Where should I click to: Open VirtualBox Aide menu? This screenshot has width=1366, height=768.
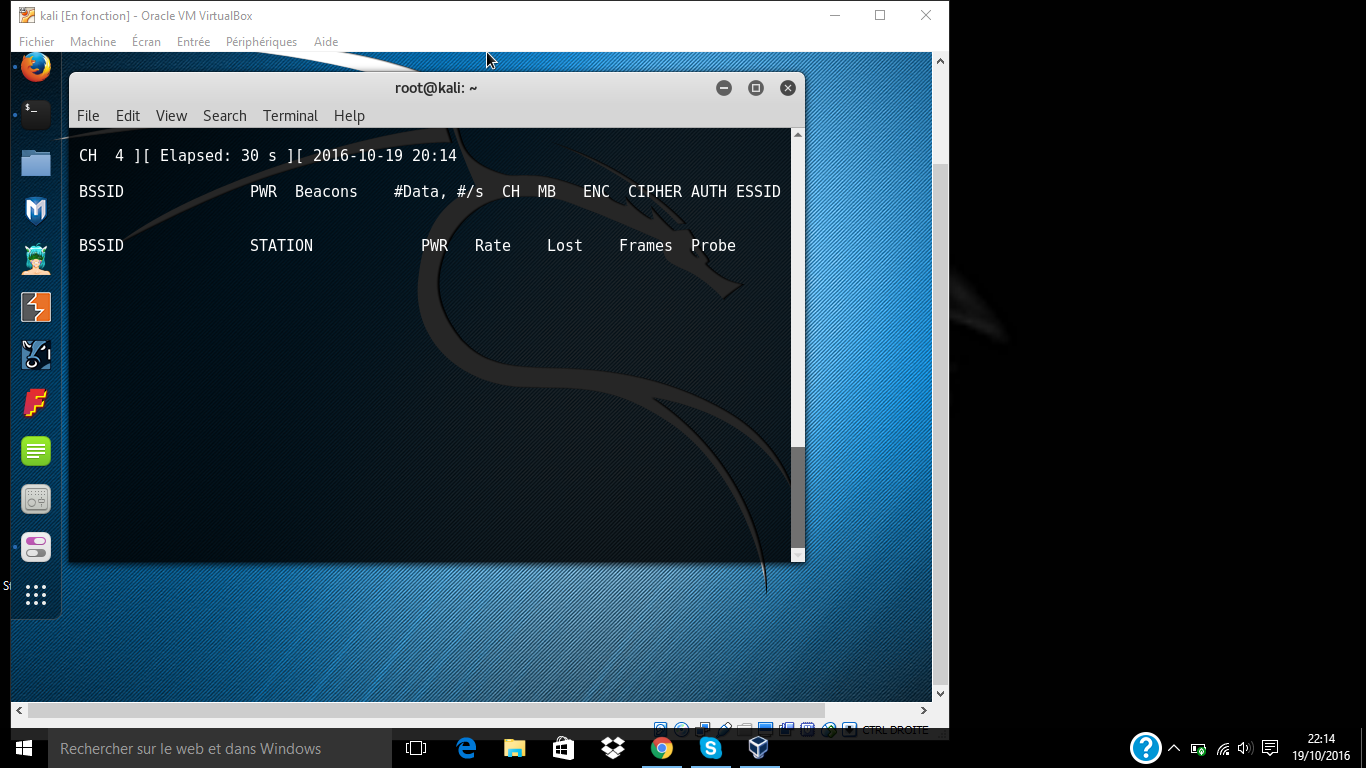326,42
